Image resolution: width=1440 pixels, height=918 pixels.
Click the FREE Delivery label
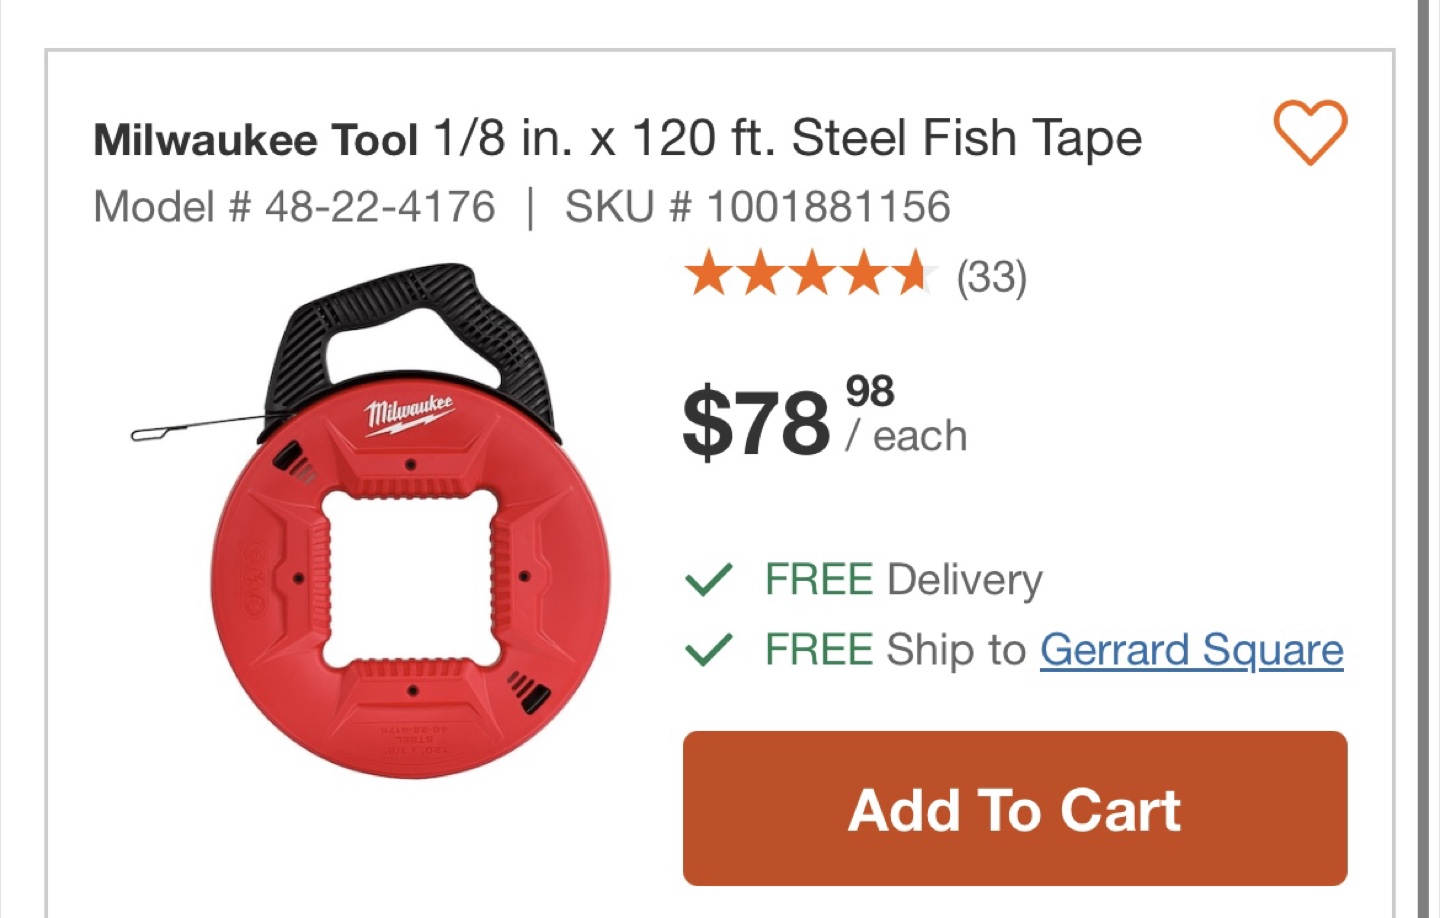tap(903, 580)
